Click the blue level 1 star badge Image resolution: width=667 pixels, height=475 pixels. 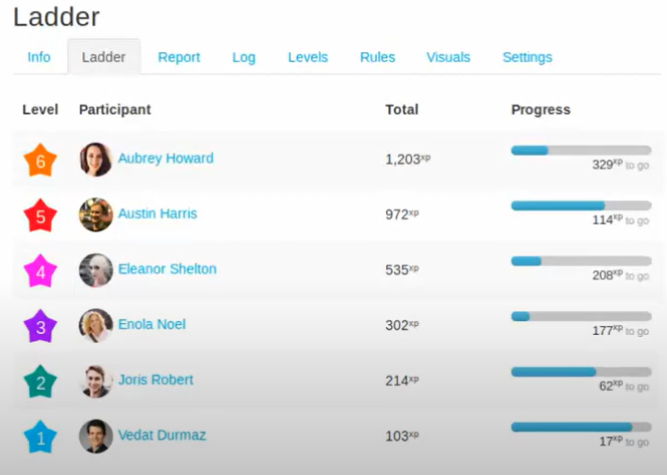tap(40, 437)
